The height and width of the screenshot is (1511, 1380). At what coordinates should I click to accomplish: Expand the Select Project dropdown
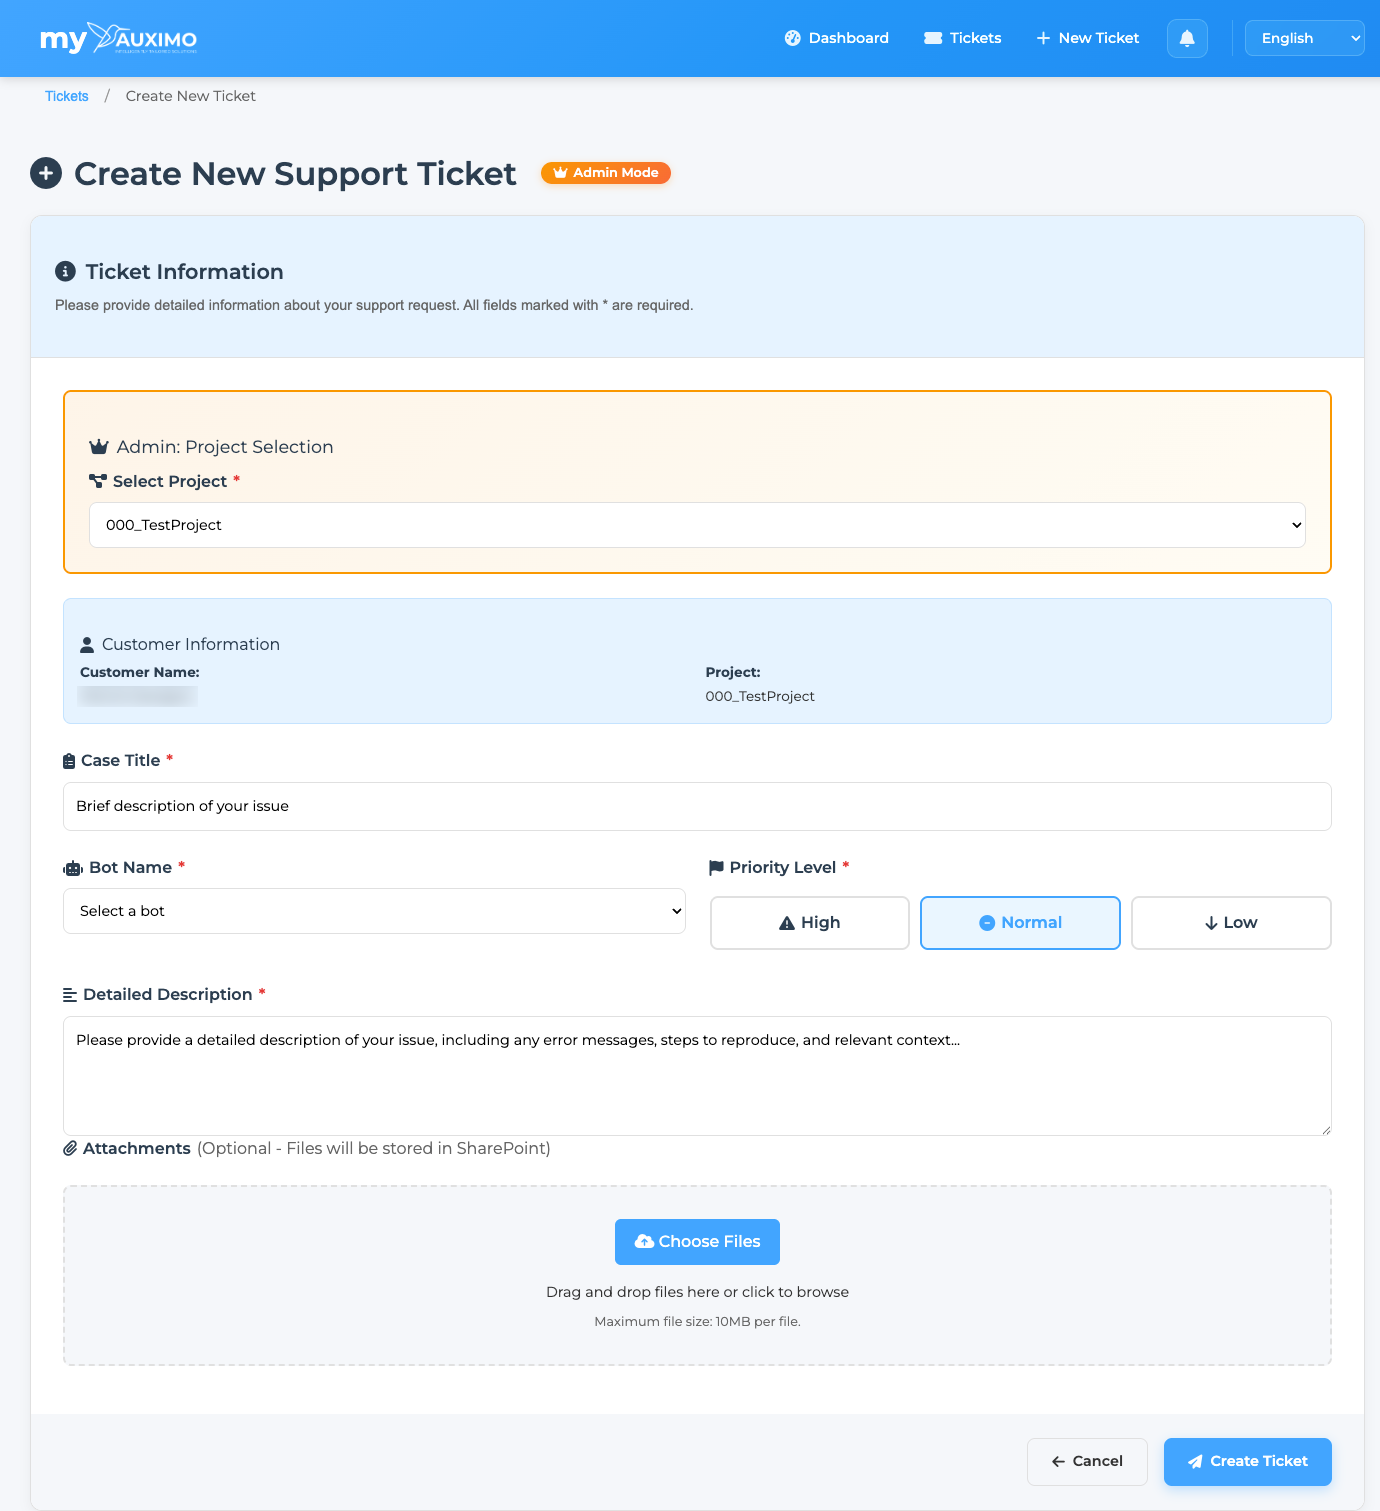click(697, 525)
